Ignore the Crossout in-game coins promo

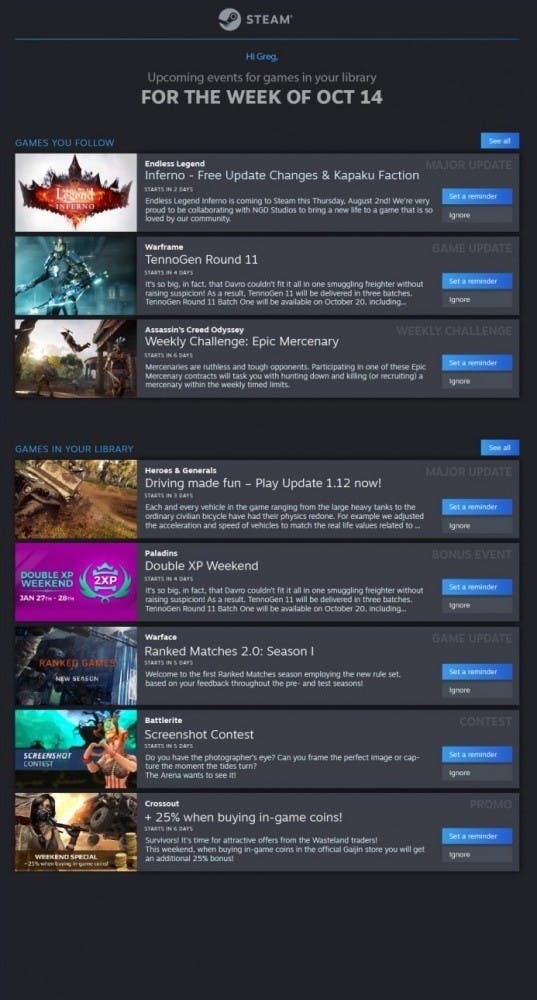pos(477,855)
